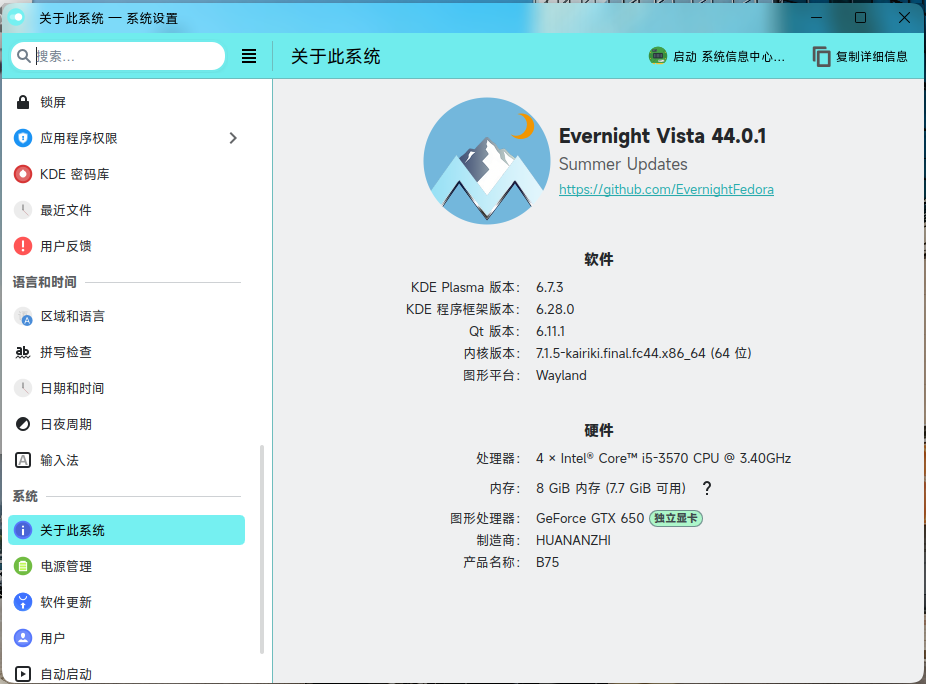This screenshot has height=684, width=926.
Task: Open 电源管理 settings
Action: point(126,566)
